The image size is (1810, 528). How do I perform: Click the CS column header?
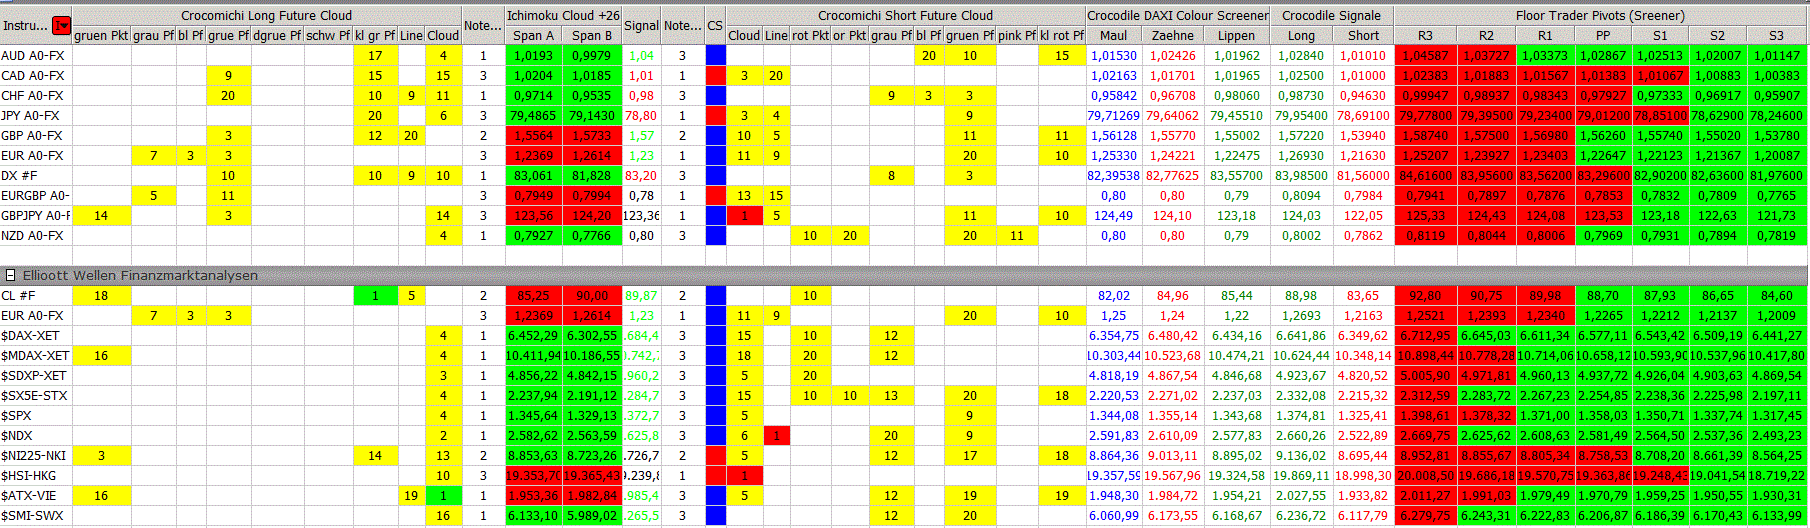click(715, 25)
